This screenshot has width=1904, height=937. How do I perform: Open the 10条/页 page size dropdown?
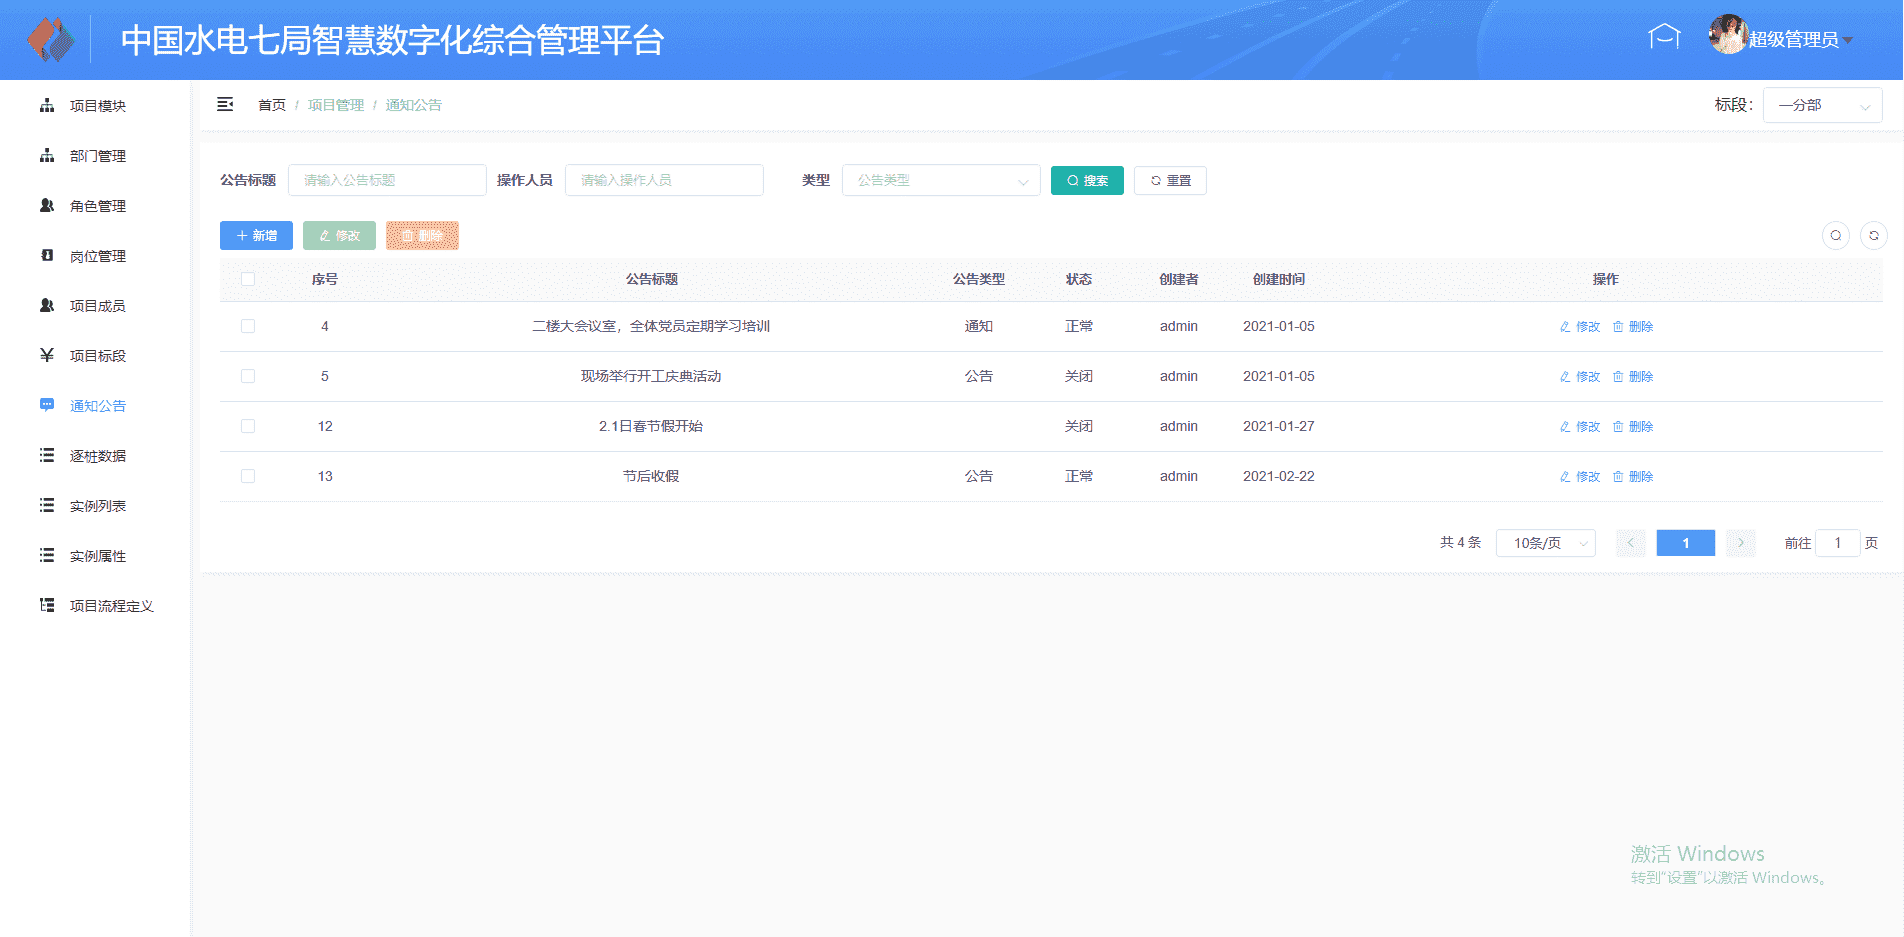tap(1545, 543)
